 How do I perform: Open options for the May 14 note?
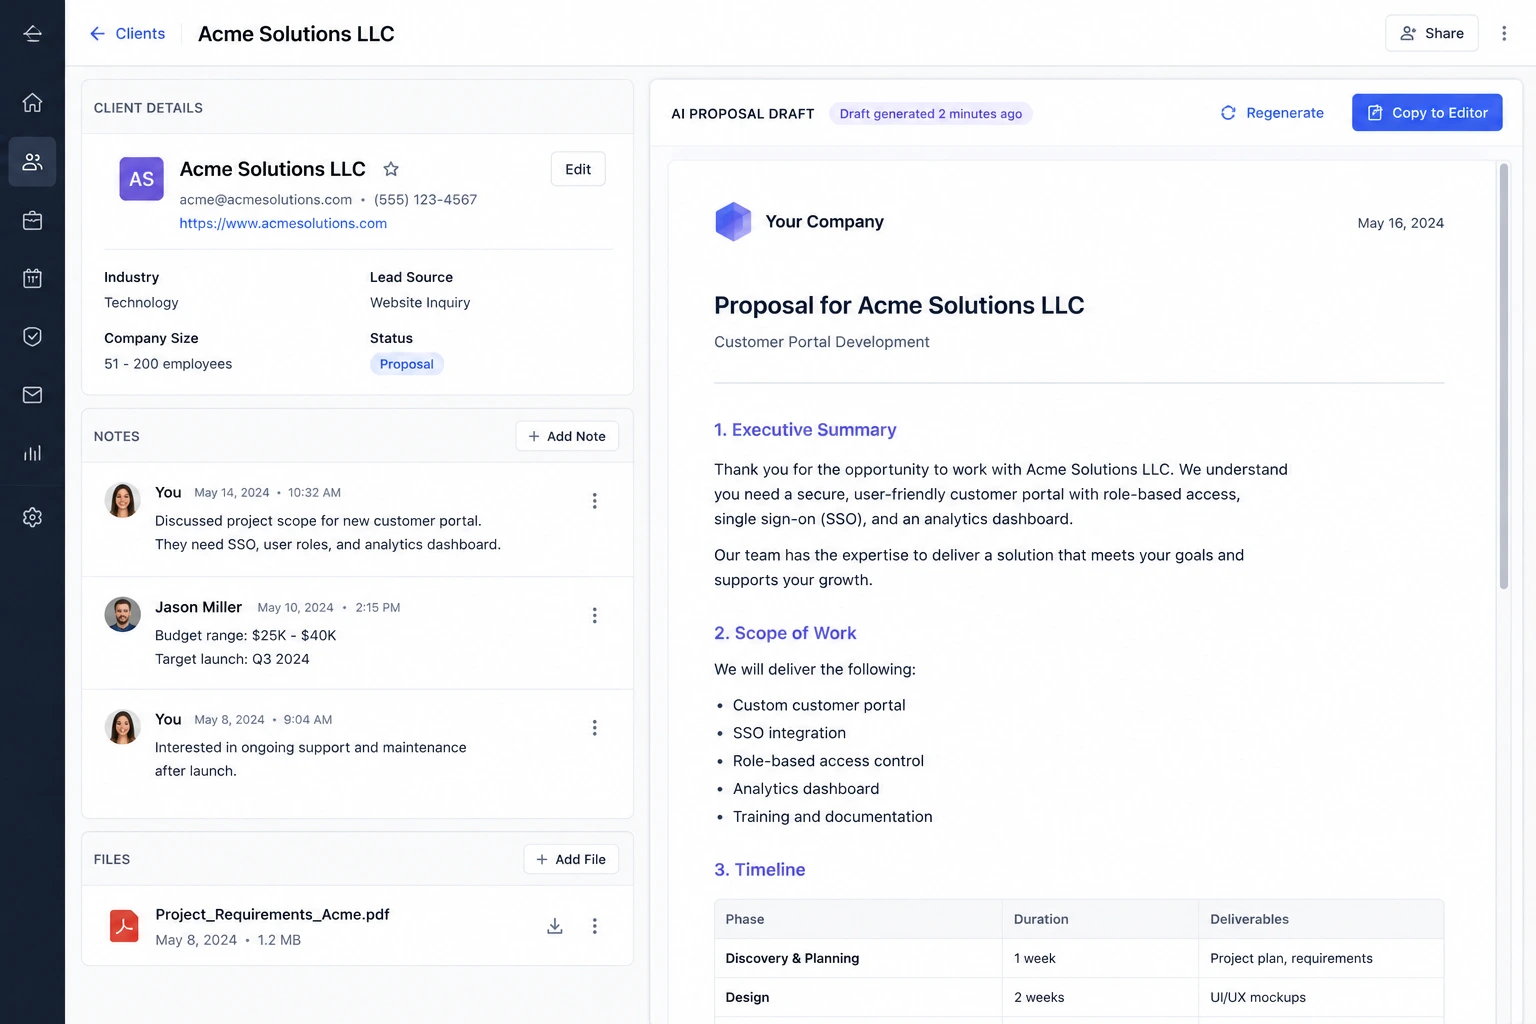tap(594, 501)
